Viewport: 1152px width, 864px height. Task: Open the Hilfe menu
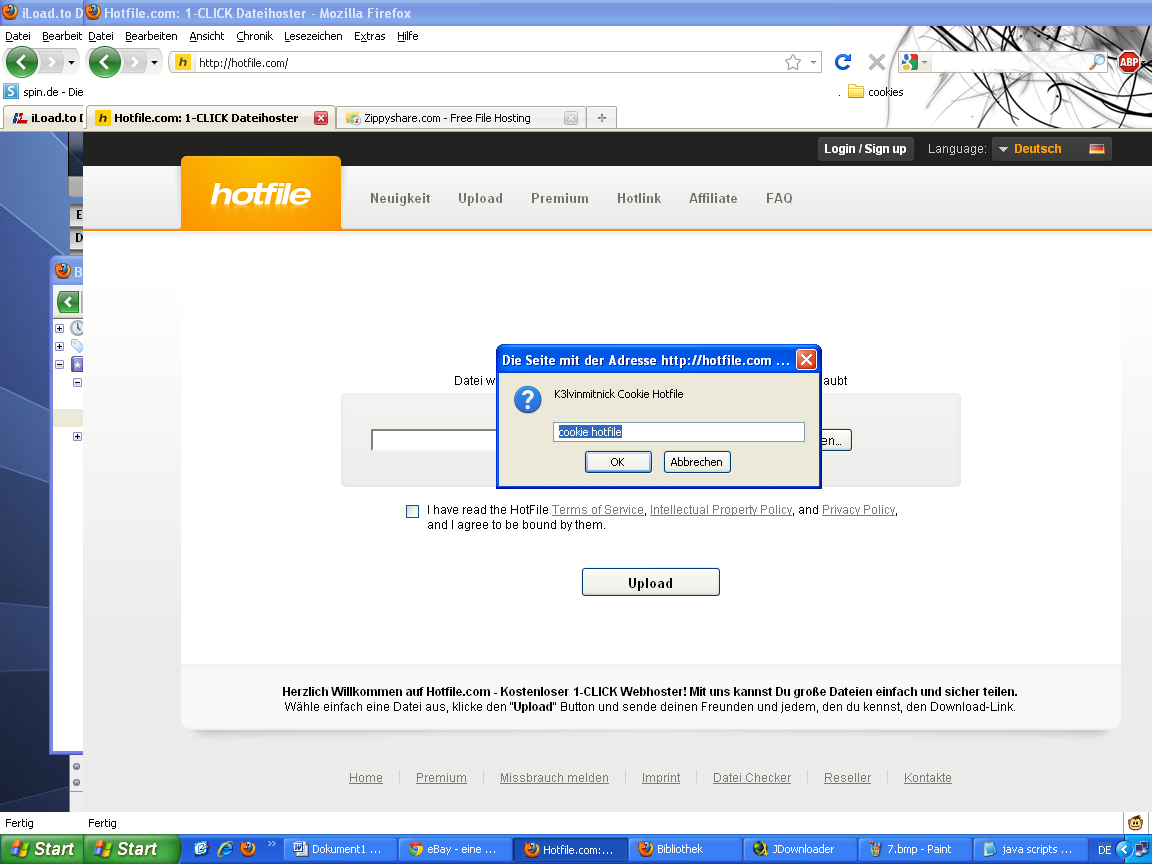[408, 36]
